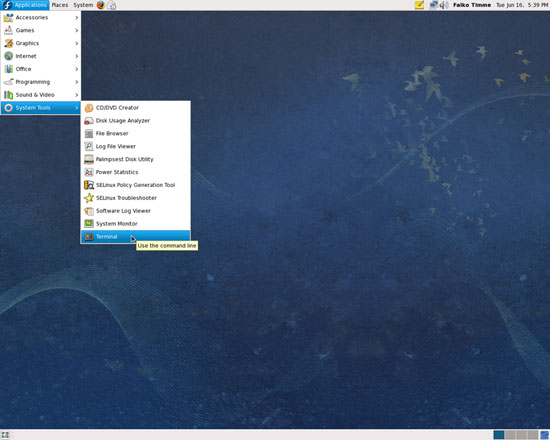550x440 pixels.
Task: Click the Falko Timme user name
Action: pos(472,5)
